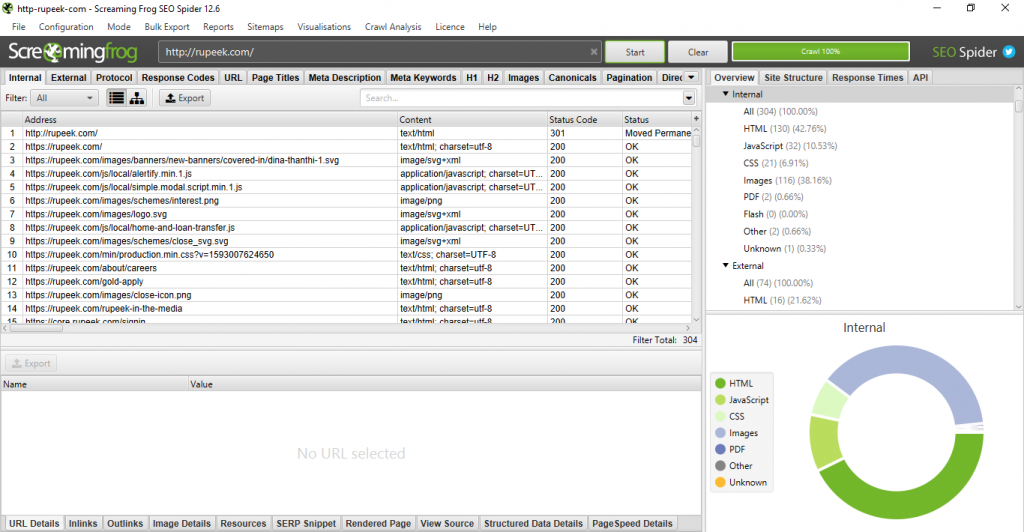The width and height of the screenshot is (1024, 532).
Task: Select Images (116) overview item
Action: tap(787, 180)
